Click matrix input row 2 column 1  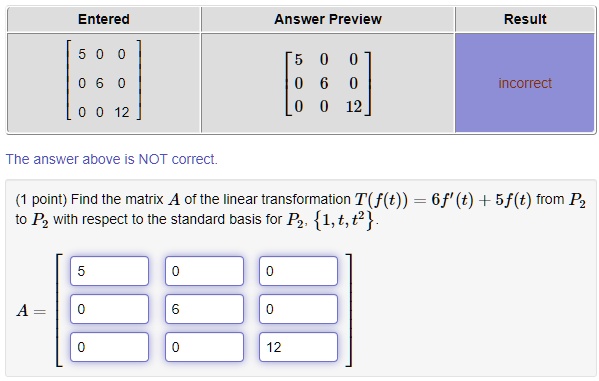109,309
